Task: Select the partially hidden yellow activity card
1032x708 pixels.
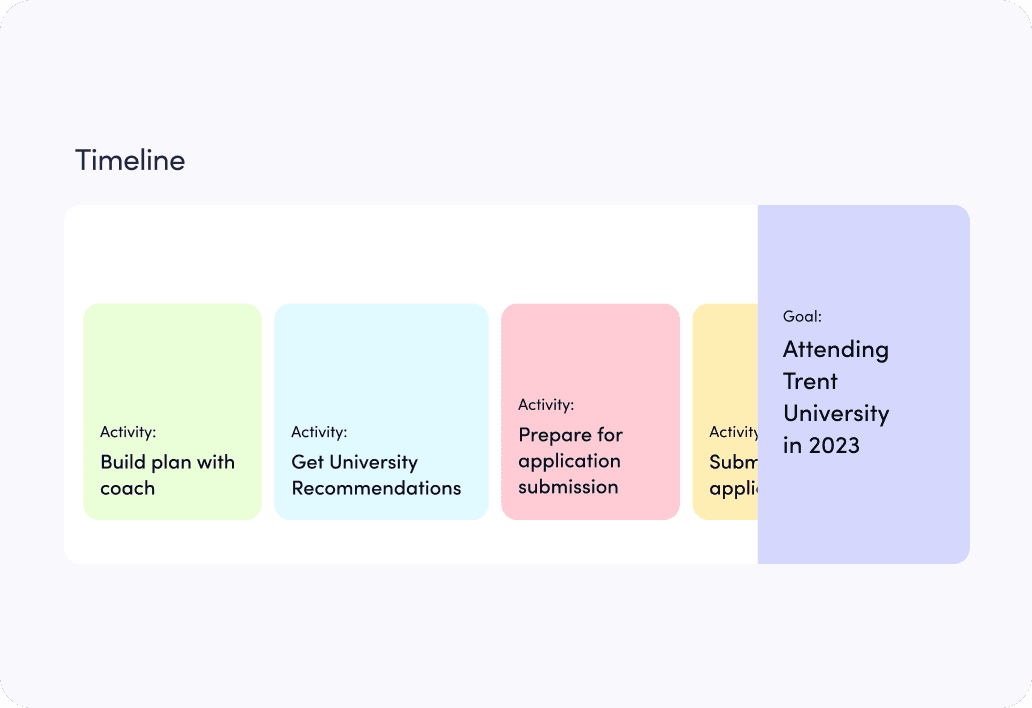Action: [725, 412]
